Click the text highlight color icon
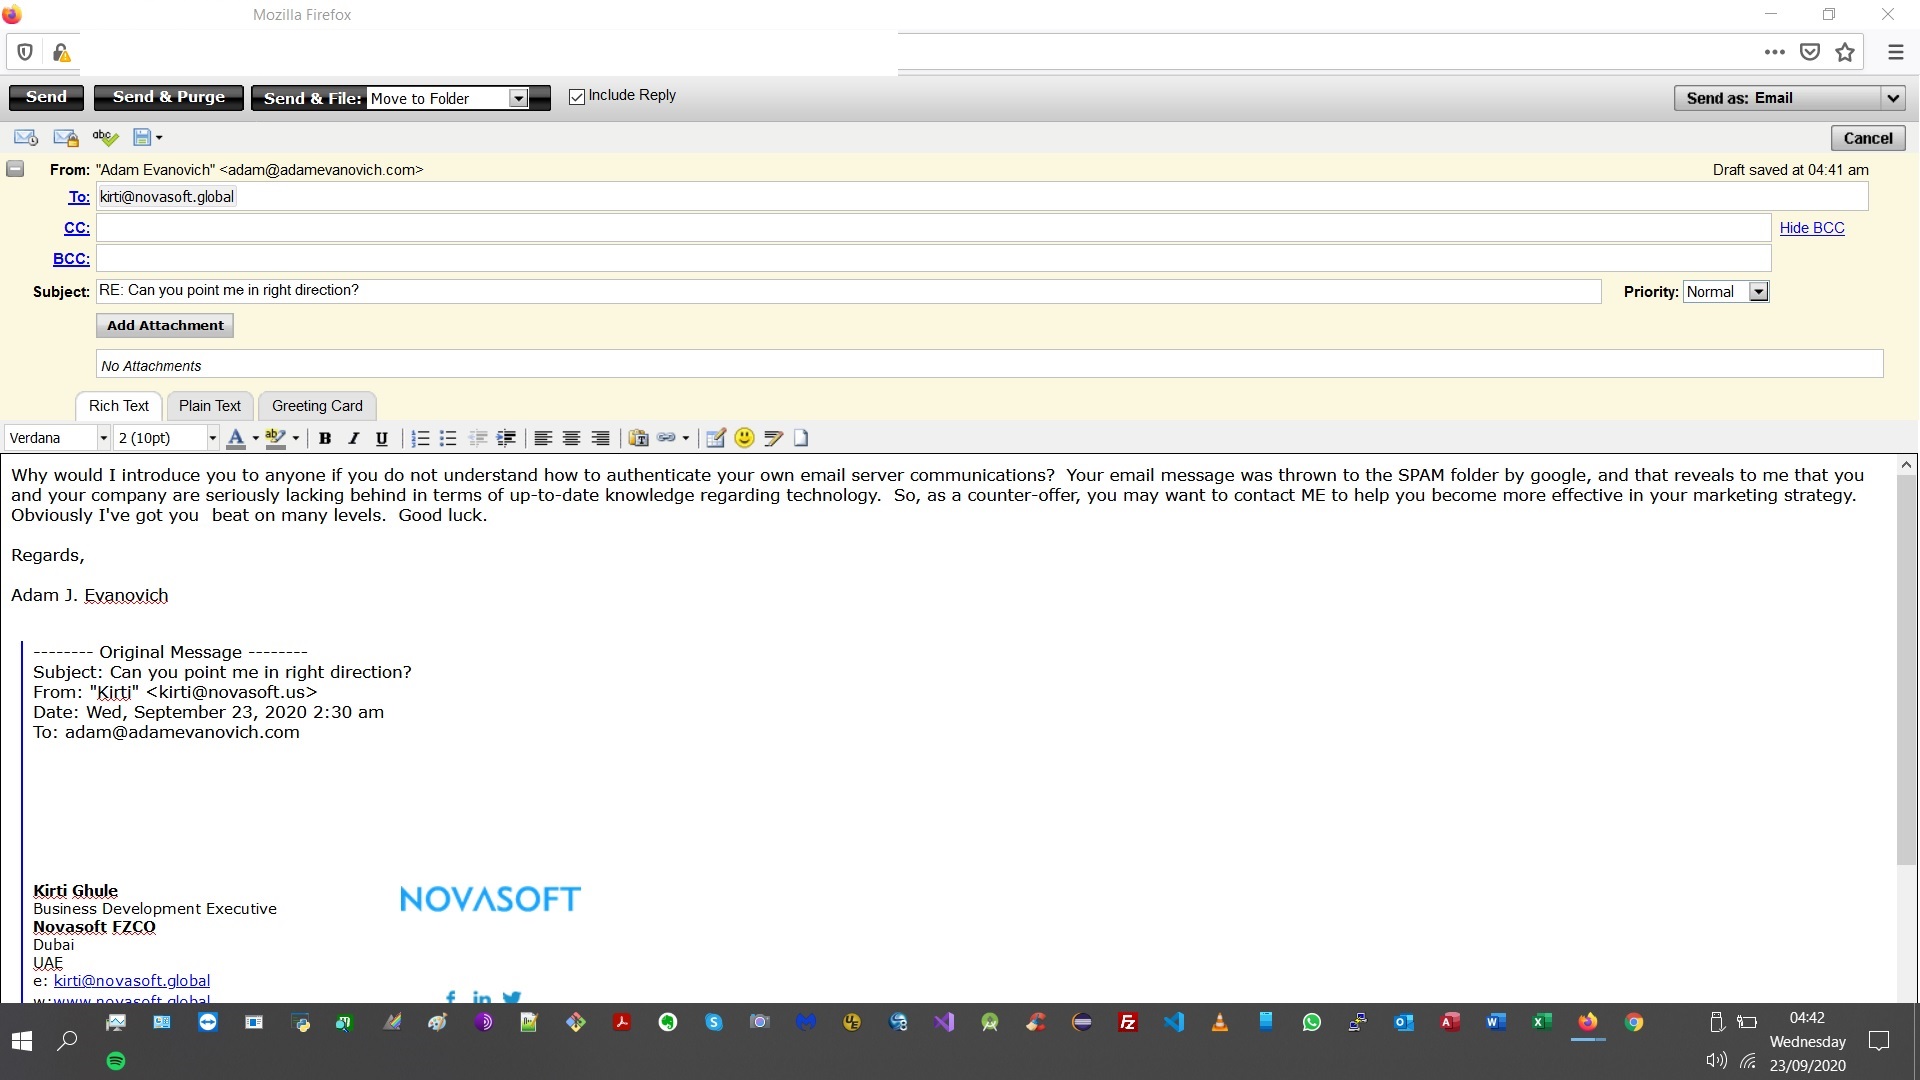This screenshot has width=1920, height=1080. [276, 438]
